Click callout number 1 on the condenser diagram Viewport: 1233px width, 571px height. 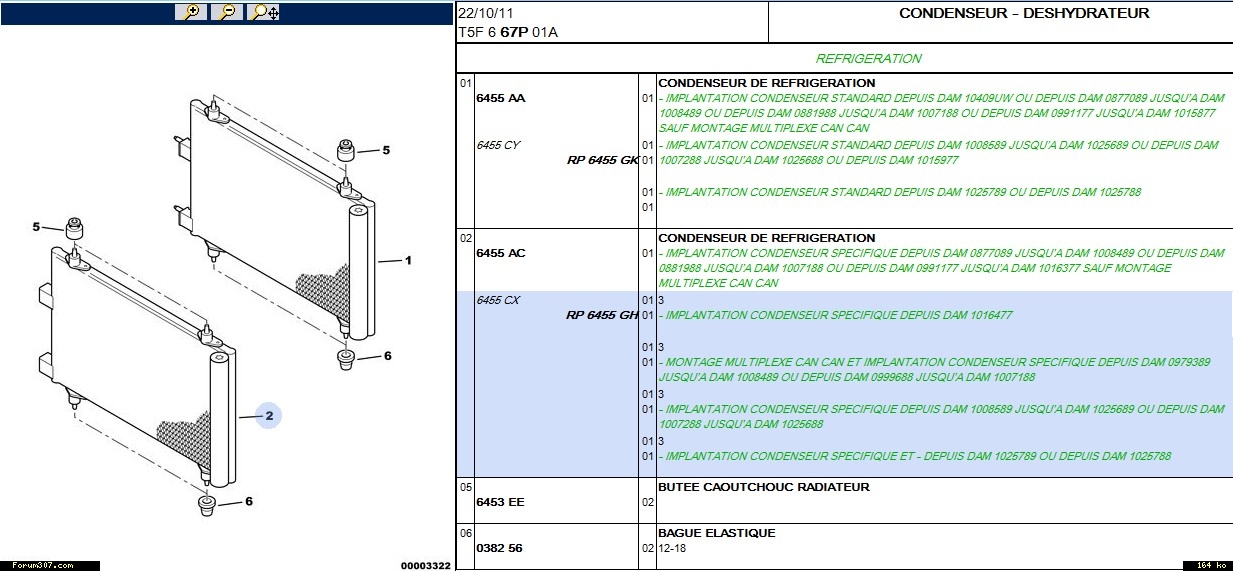pos(408,261)
